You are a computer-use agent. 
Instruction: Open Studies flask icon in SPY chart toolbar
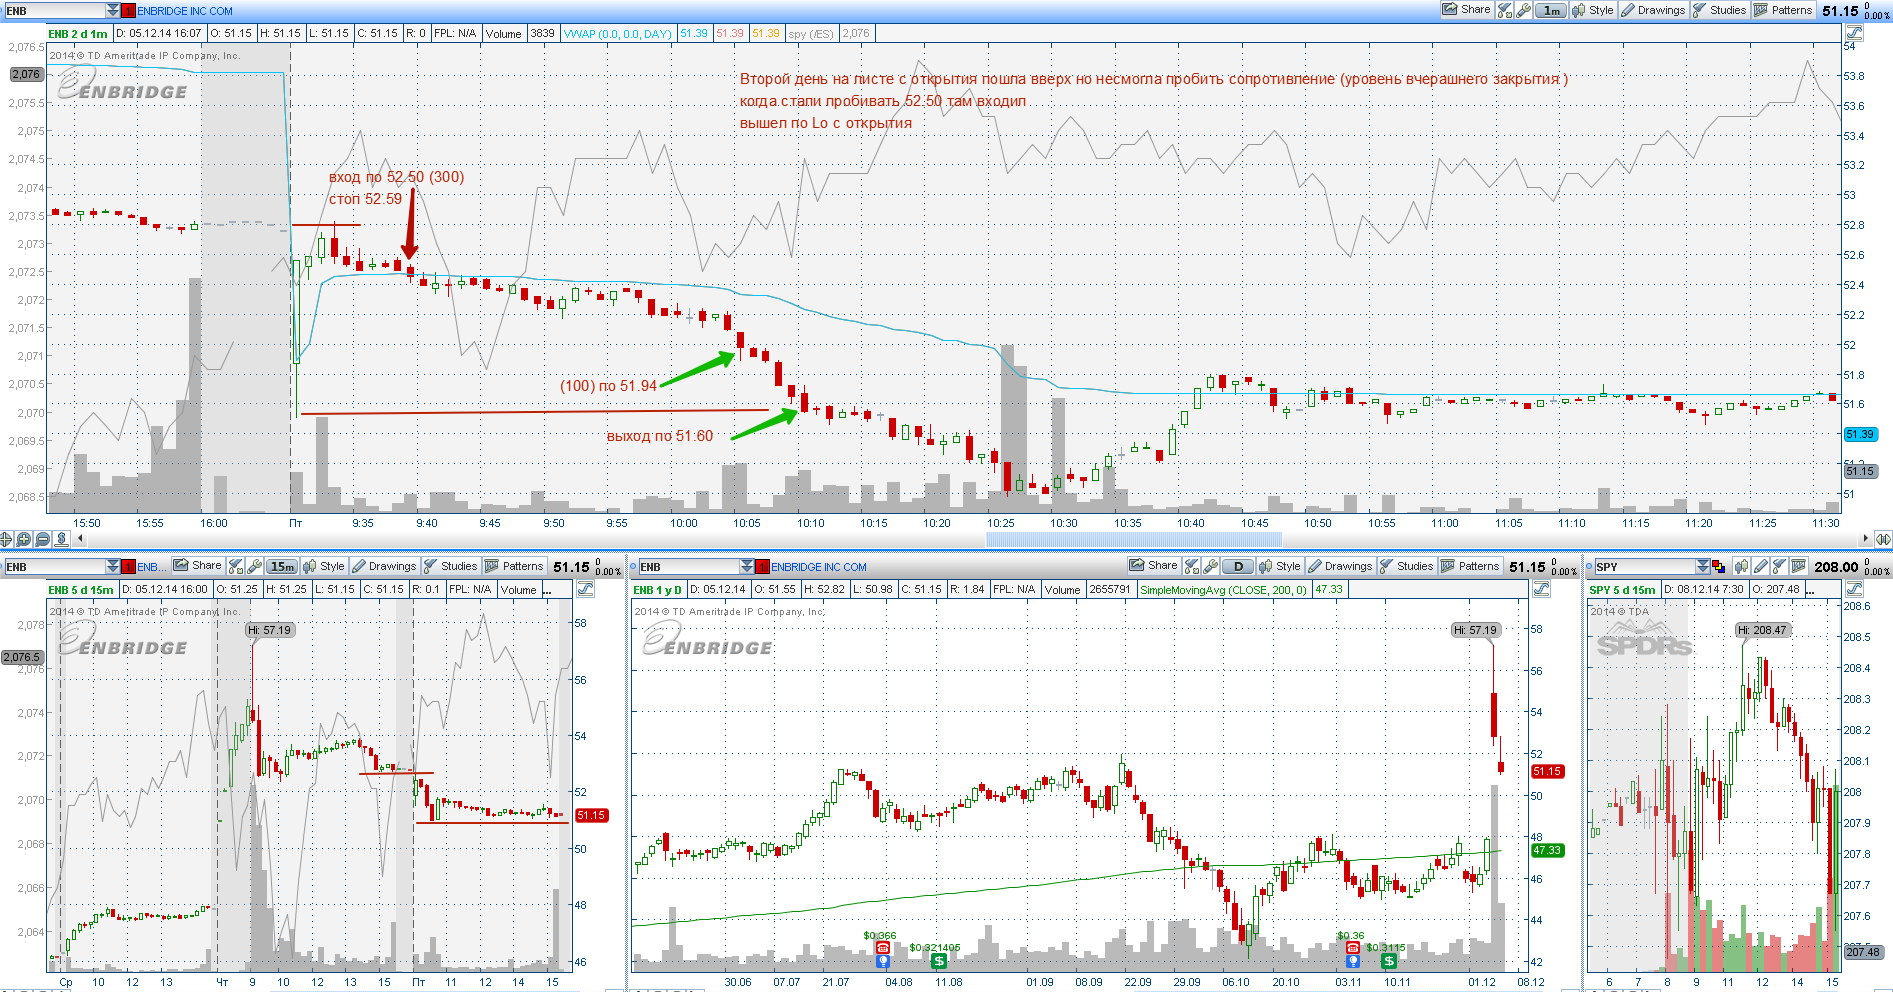click(1779, 566)
